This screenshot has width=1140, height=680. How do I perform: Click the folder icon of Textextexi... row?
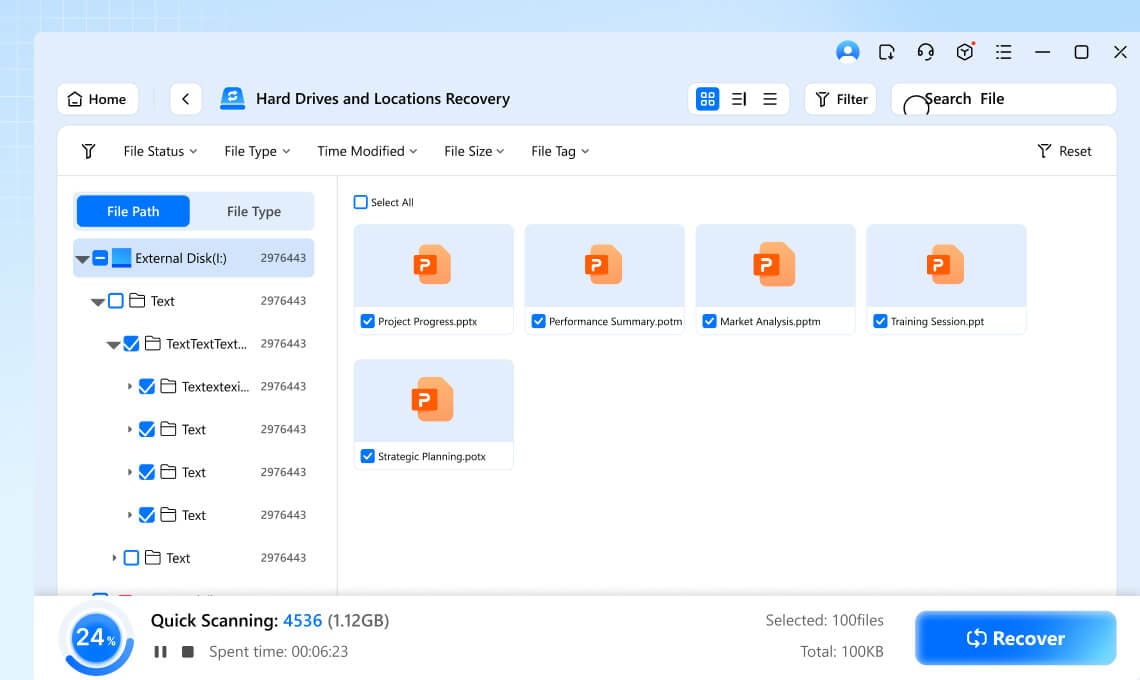click(x=168, y=386)
